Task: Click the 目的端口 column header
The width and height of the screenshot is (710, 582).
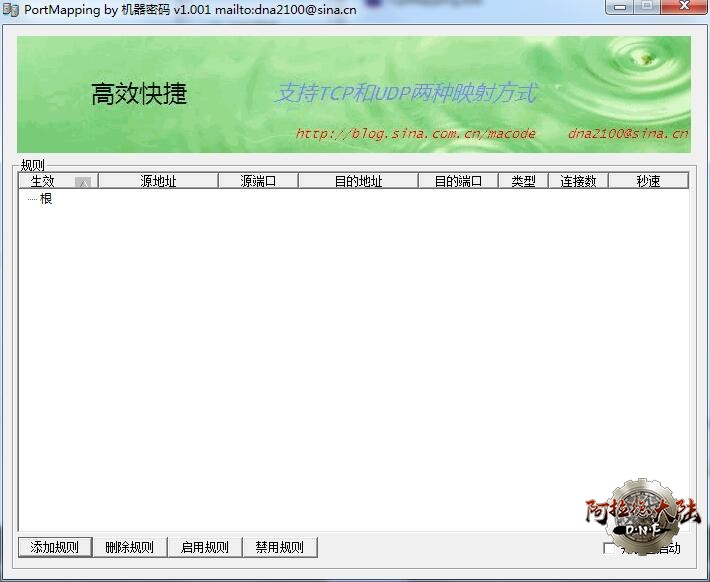Action: [x=458, y=181]
